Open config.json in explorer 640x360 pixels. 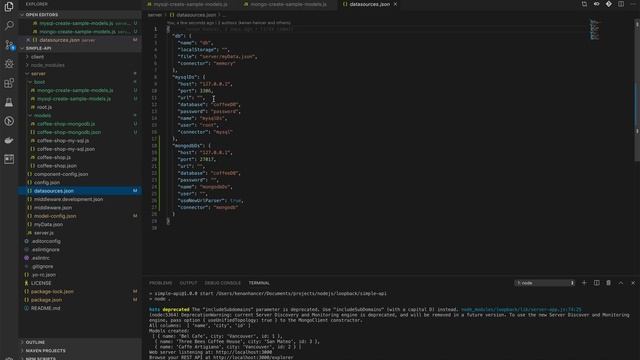[x=47, y=182]
